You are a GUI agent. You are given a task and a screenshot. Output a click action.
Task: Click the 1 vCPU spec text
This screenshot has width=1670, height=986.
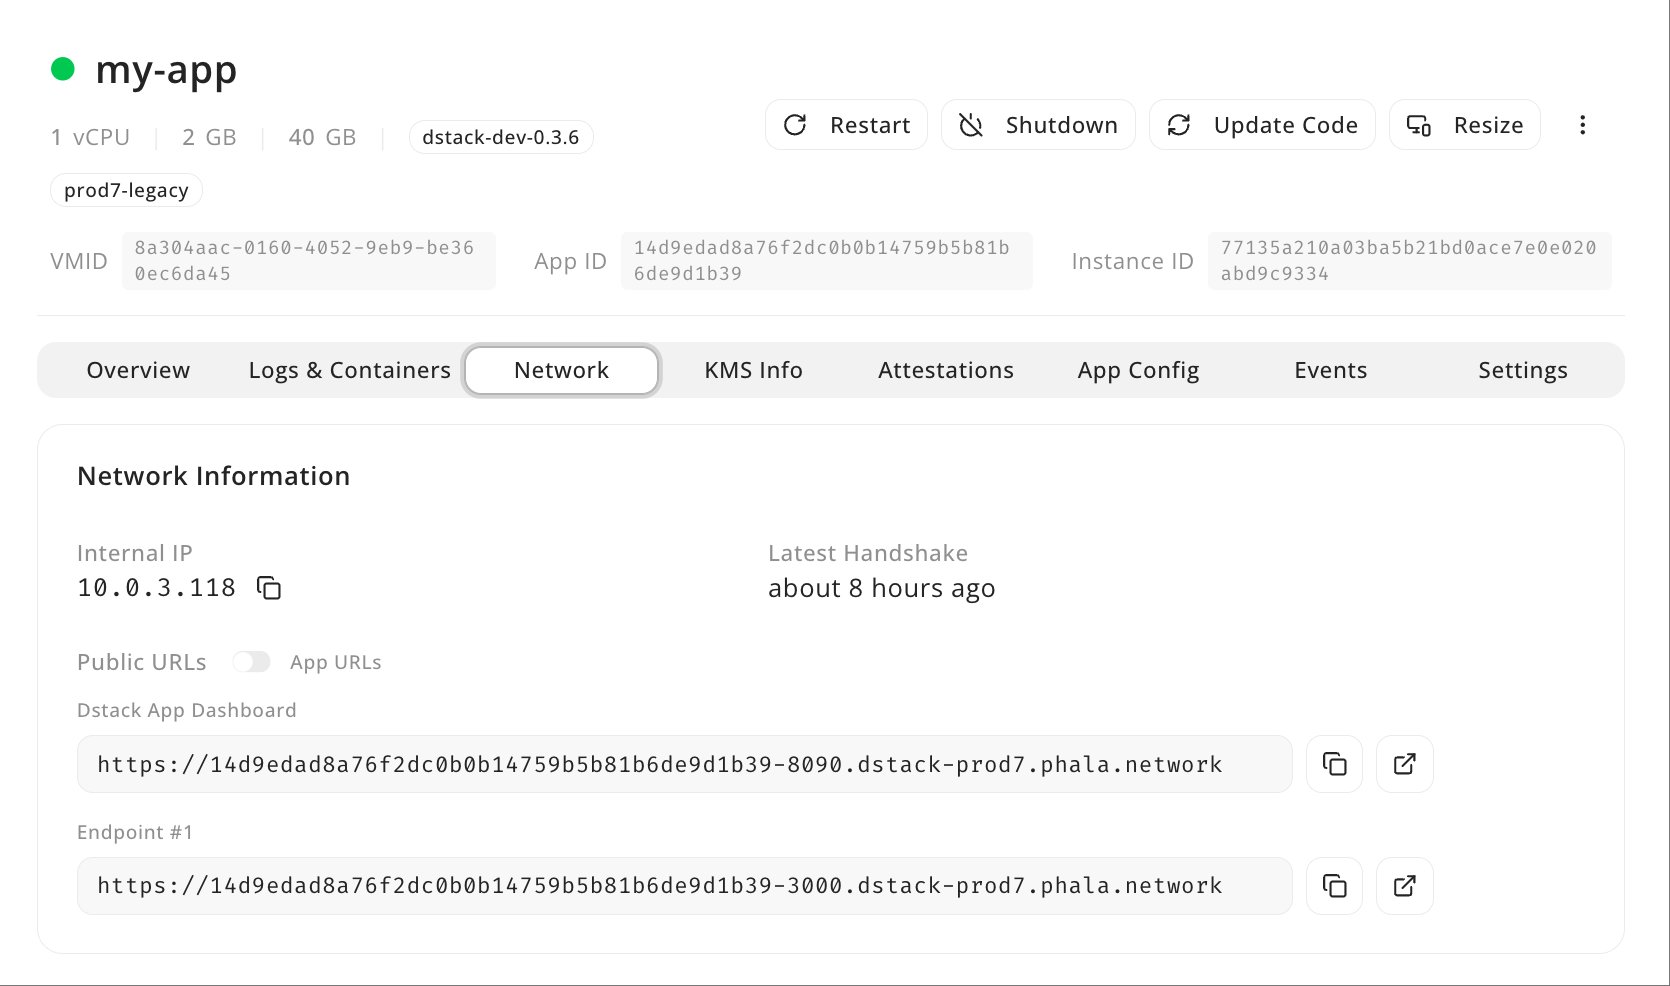[90, 137]
